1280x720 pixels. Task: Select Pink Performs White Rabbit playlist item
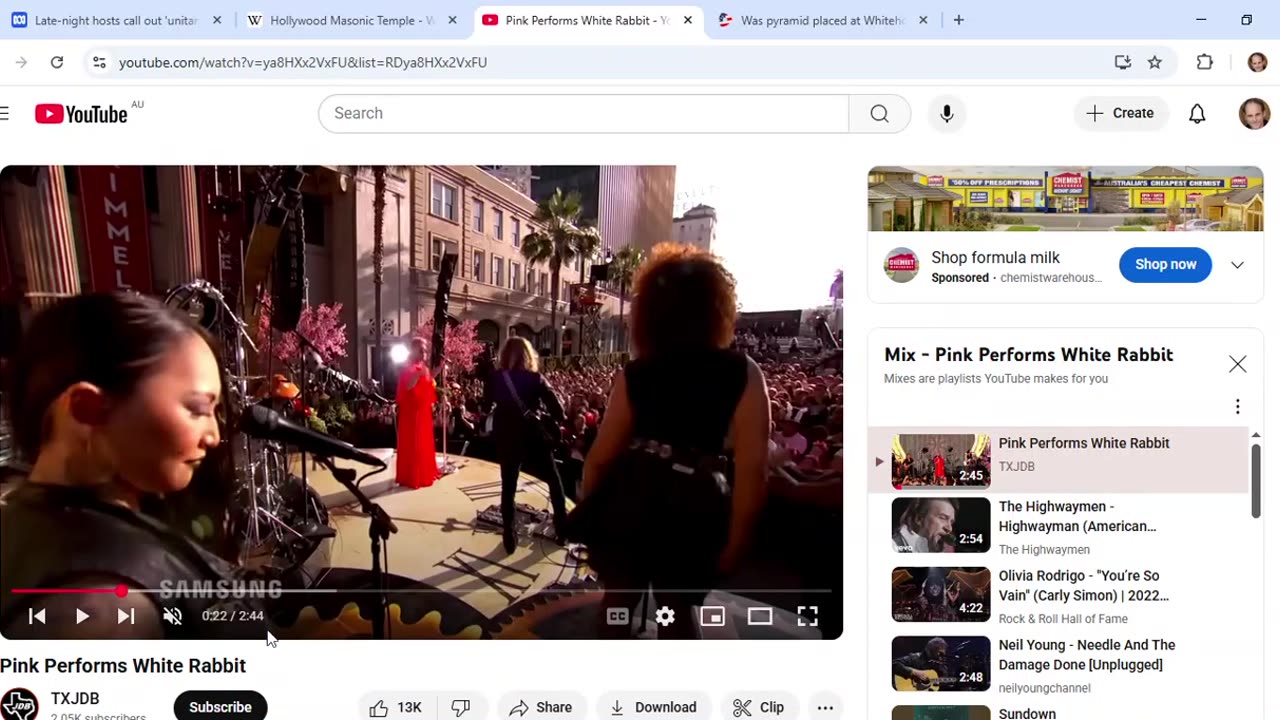click(1058, 460)
